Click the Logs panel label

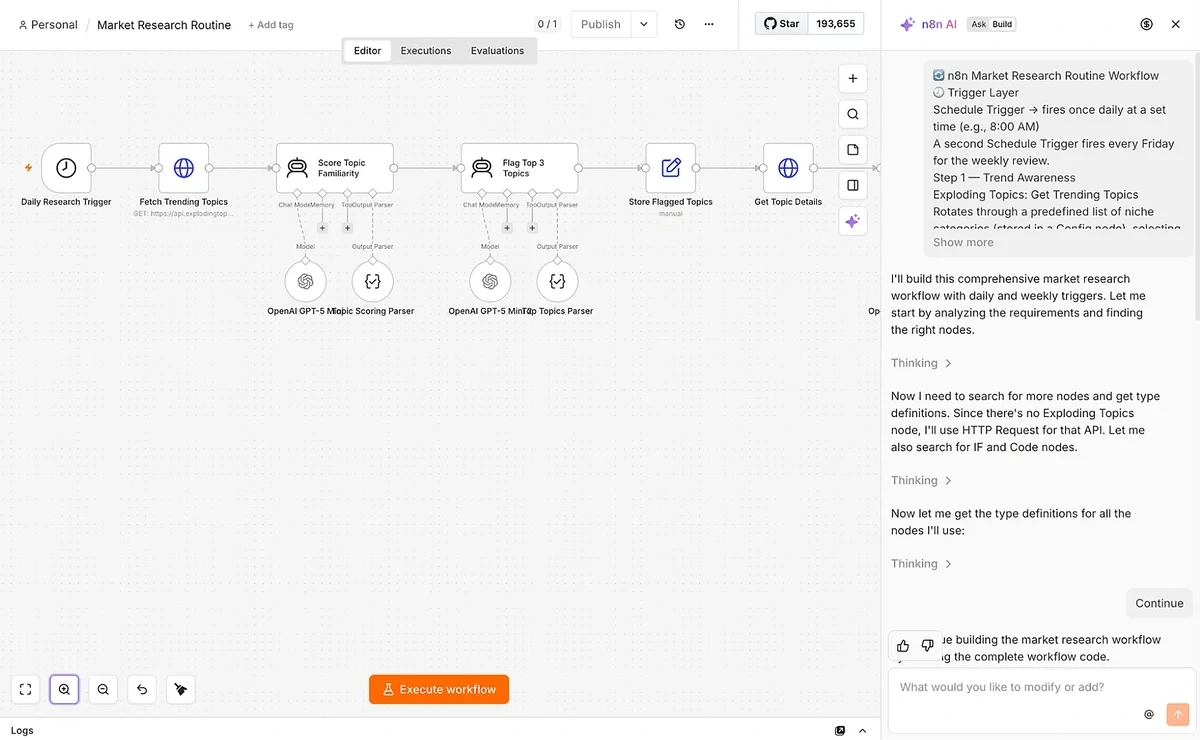tap(22, 731)
